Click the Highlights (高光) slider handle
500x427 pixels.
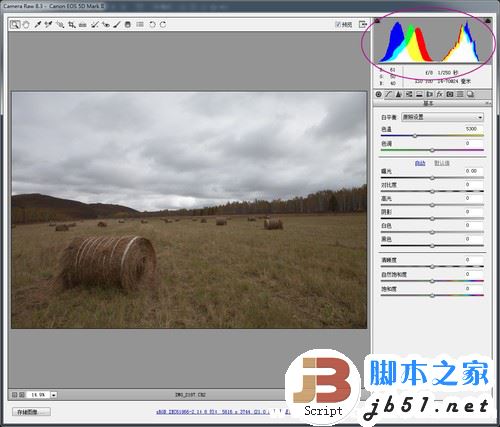(432, 205)
